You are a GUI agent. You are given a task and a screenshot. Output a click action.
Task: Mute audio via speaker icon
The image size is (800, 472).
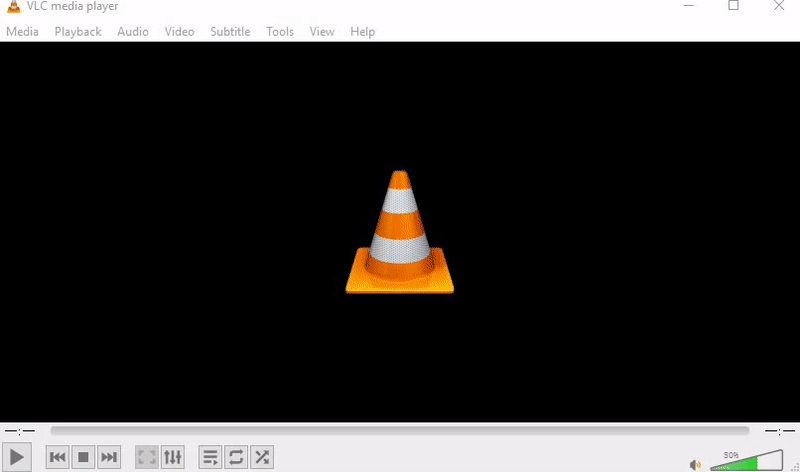coord(695,464)
